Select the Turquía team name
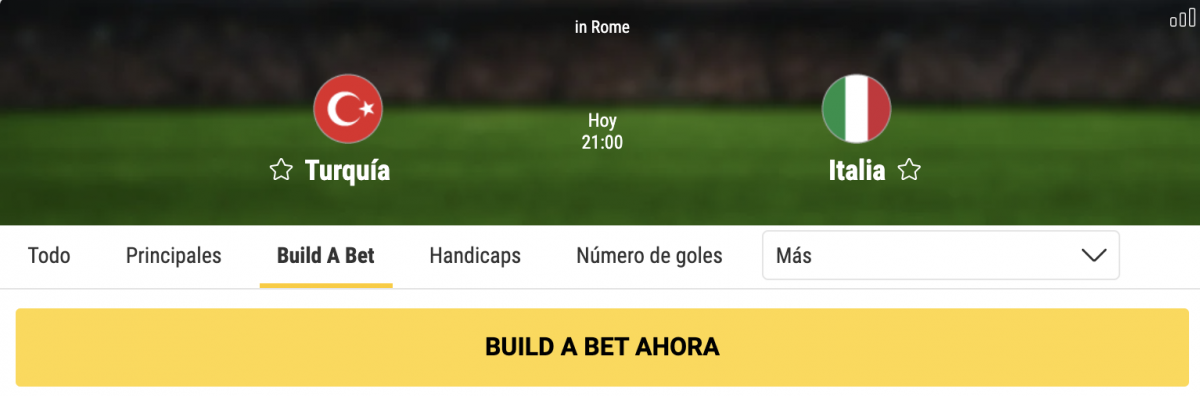The width and height of the screenshot is (1200, 396). tap(348, 171)
